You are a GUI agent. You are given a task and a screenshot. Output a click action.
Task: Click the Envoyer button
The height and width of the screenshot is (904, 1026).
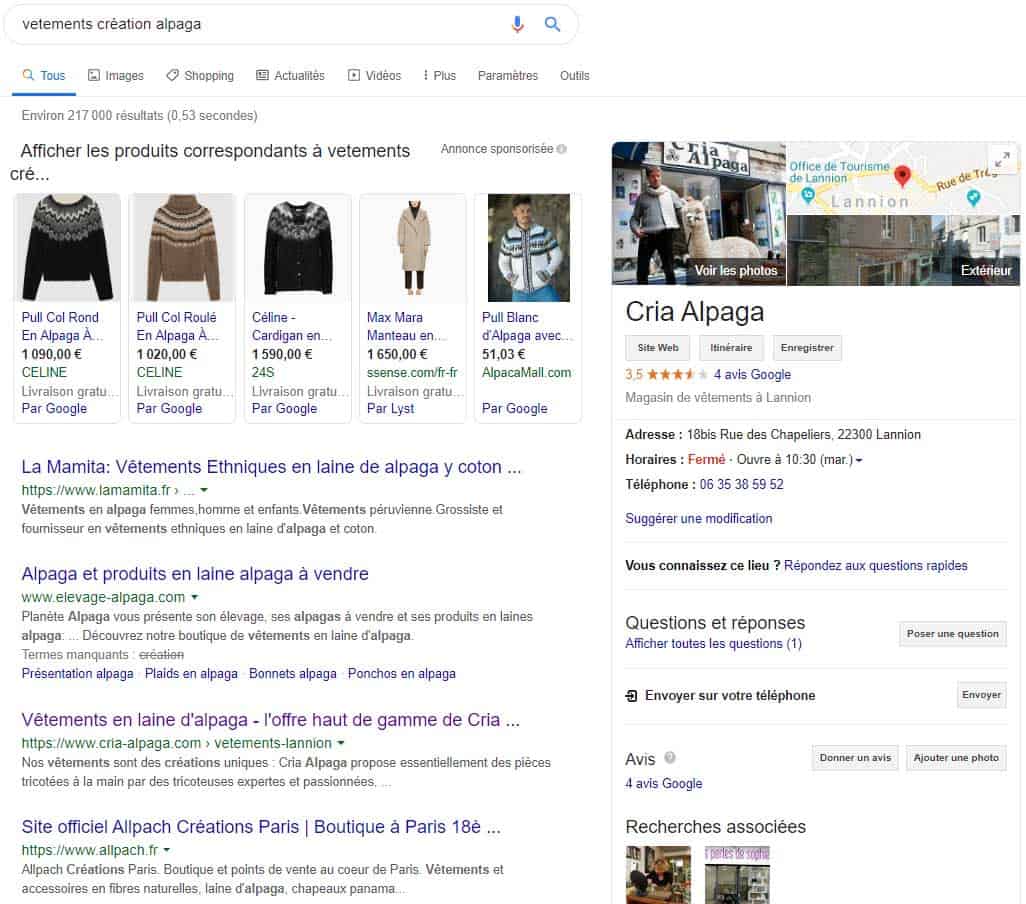point(982,695)
